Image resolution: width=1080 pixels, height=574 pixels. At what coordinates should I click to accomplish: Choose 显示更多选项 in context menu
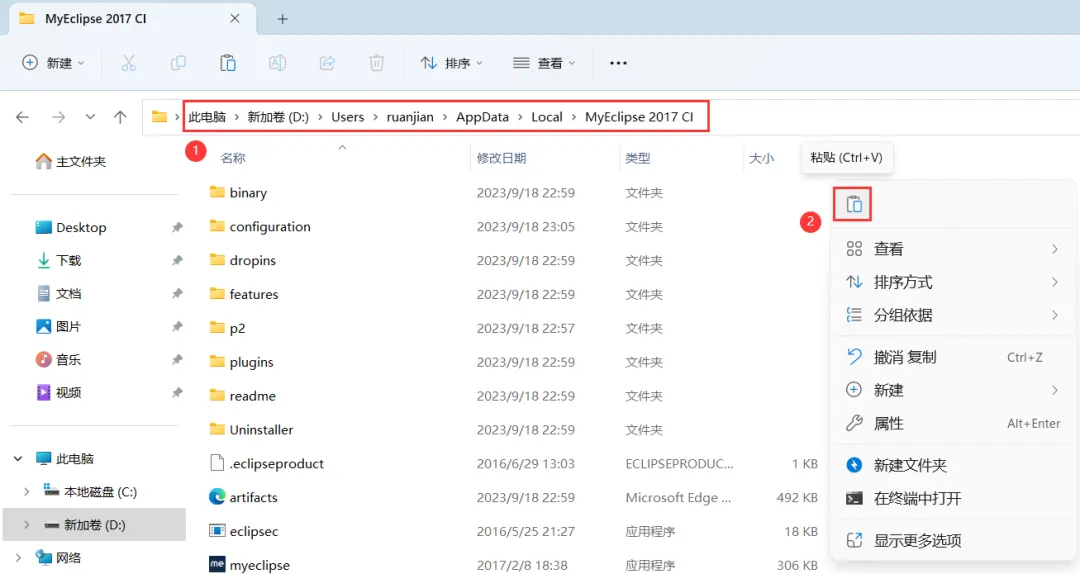(x=953, y=540)
